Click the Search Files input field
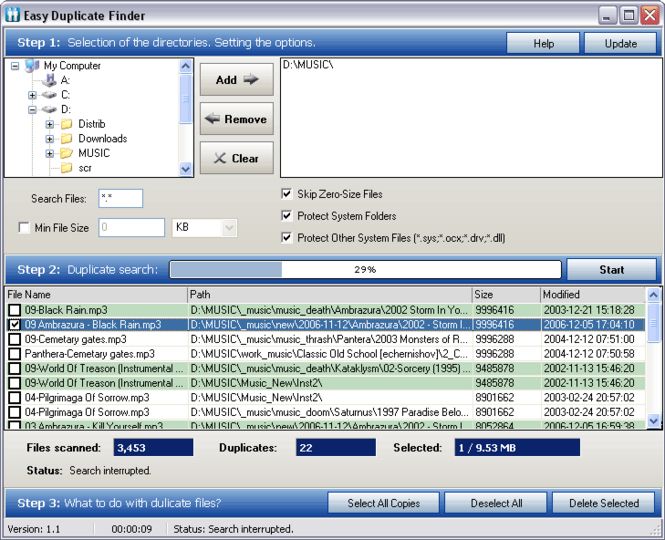 pos(121,199)
